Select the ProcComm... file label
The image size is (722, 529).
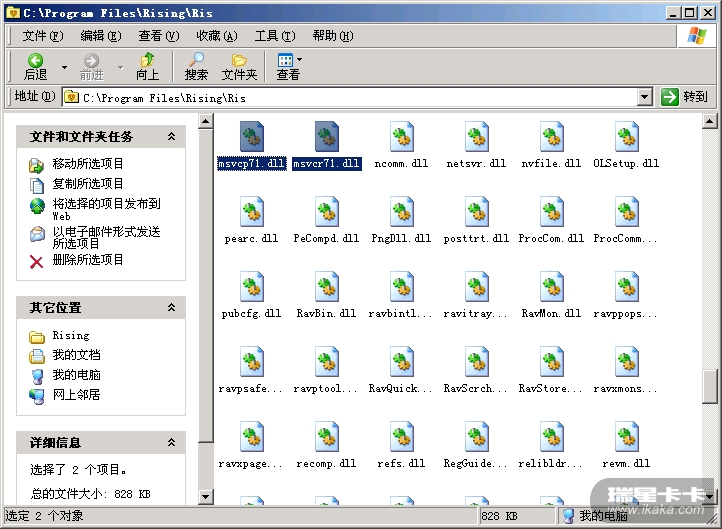coord(625,238)
